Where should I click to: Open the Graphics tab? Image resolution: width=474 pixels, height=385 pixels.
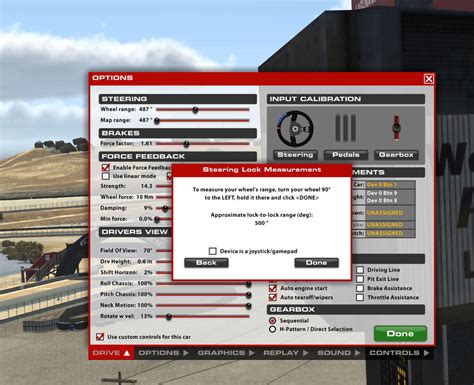pyautogui.click(x=226, y=353)
